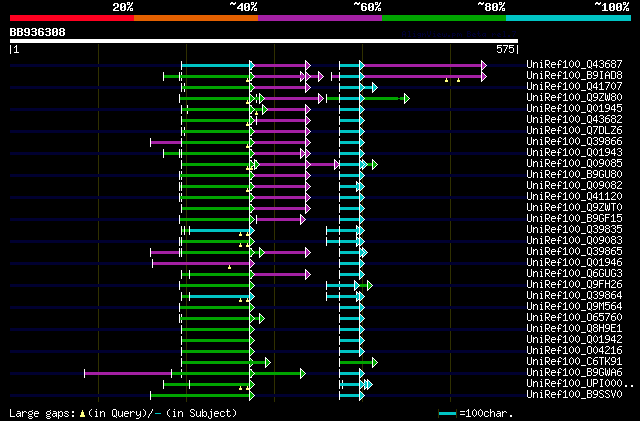Select the UniRef100_Q41120 label
The width and height of the screenshot is (640, 421).
click(574, 196)
